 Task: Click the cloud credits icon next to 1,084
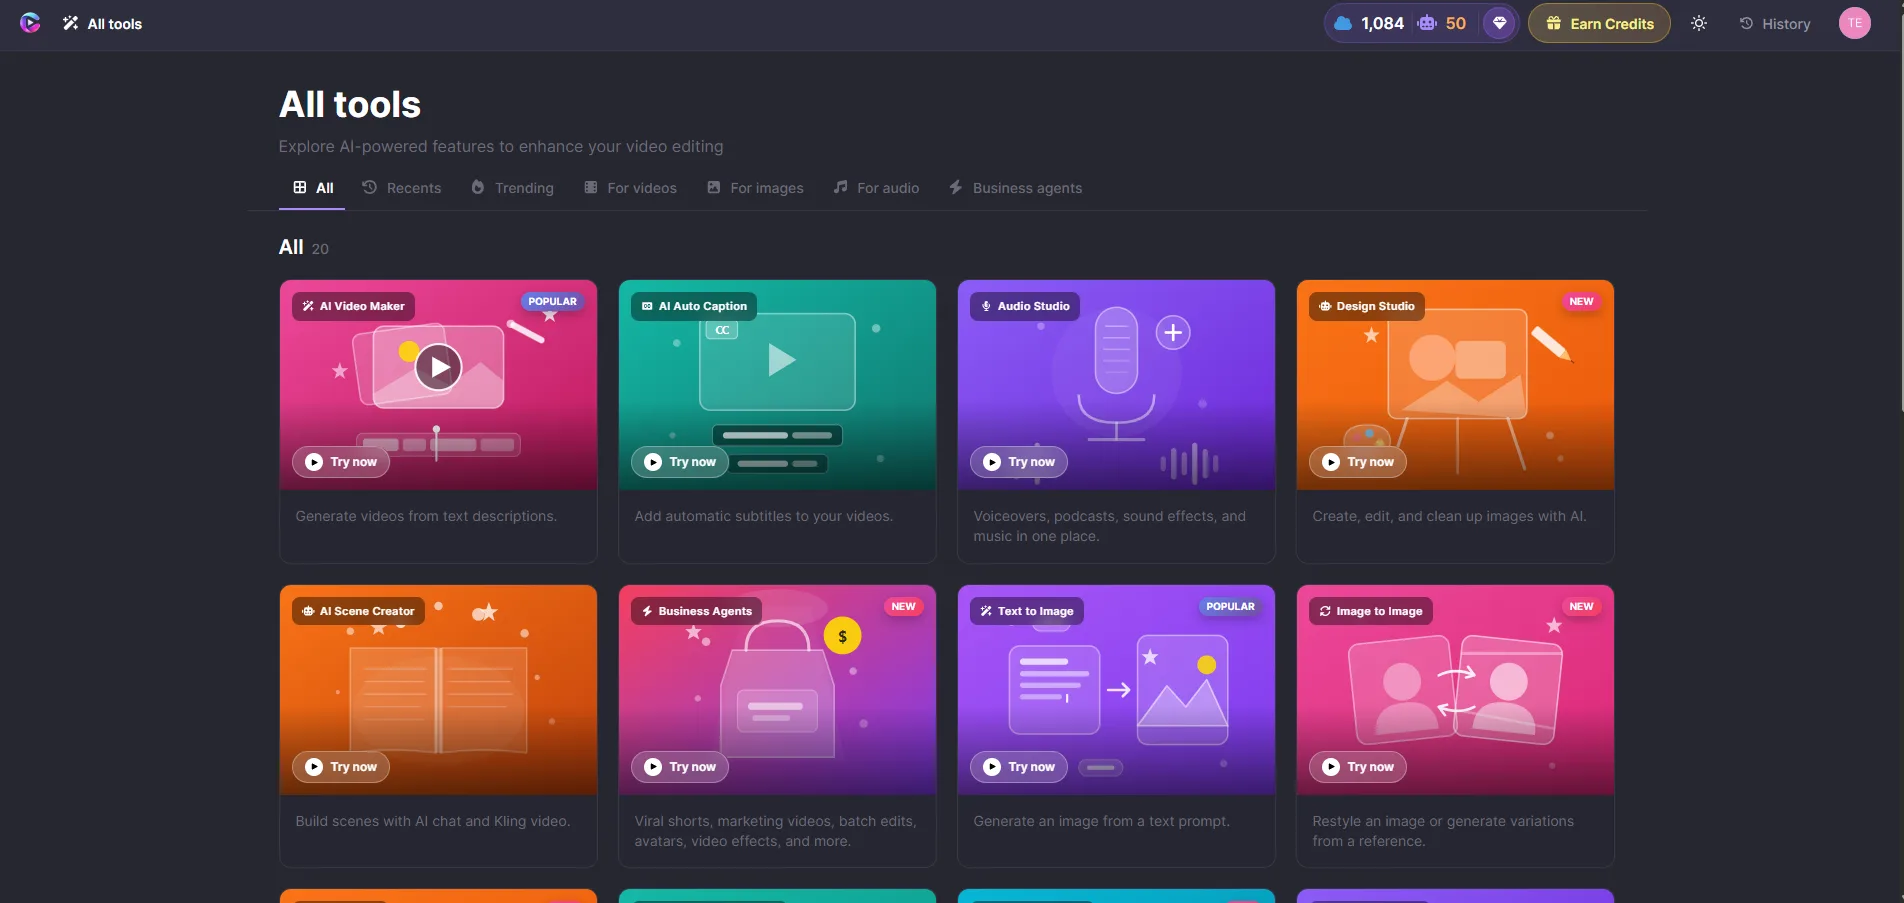[1343, 23]
